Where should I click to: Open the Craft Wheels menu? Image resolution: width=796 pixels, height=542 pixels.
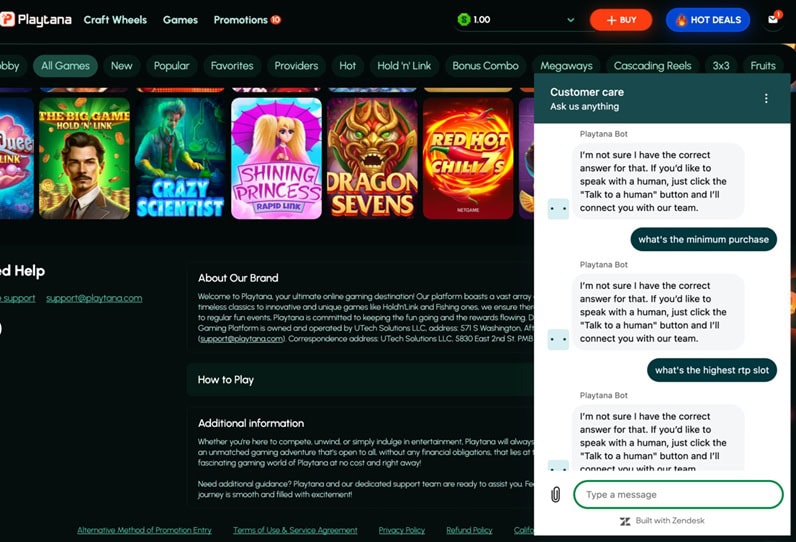(x=115, y=20)
